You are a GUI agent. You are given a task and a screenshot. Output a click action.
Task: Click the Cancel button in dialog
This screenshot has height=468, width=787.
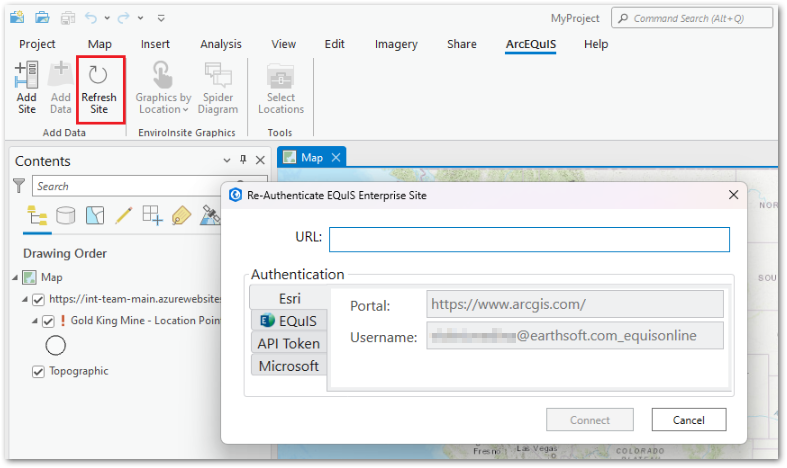pyautogui.click(x=689, y=420)
